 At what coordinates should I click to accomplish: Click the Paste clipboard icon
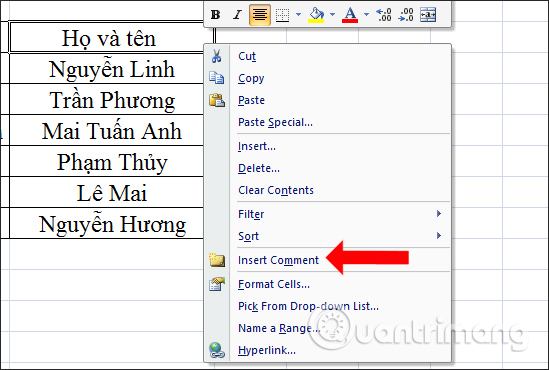(217, 100)
